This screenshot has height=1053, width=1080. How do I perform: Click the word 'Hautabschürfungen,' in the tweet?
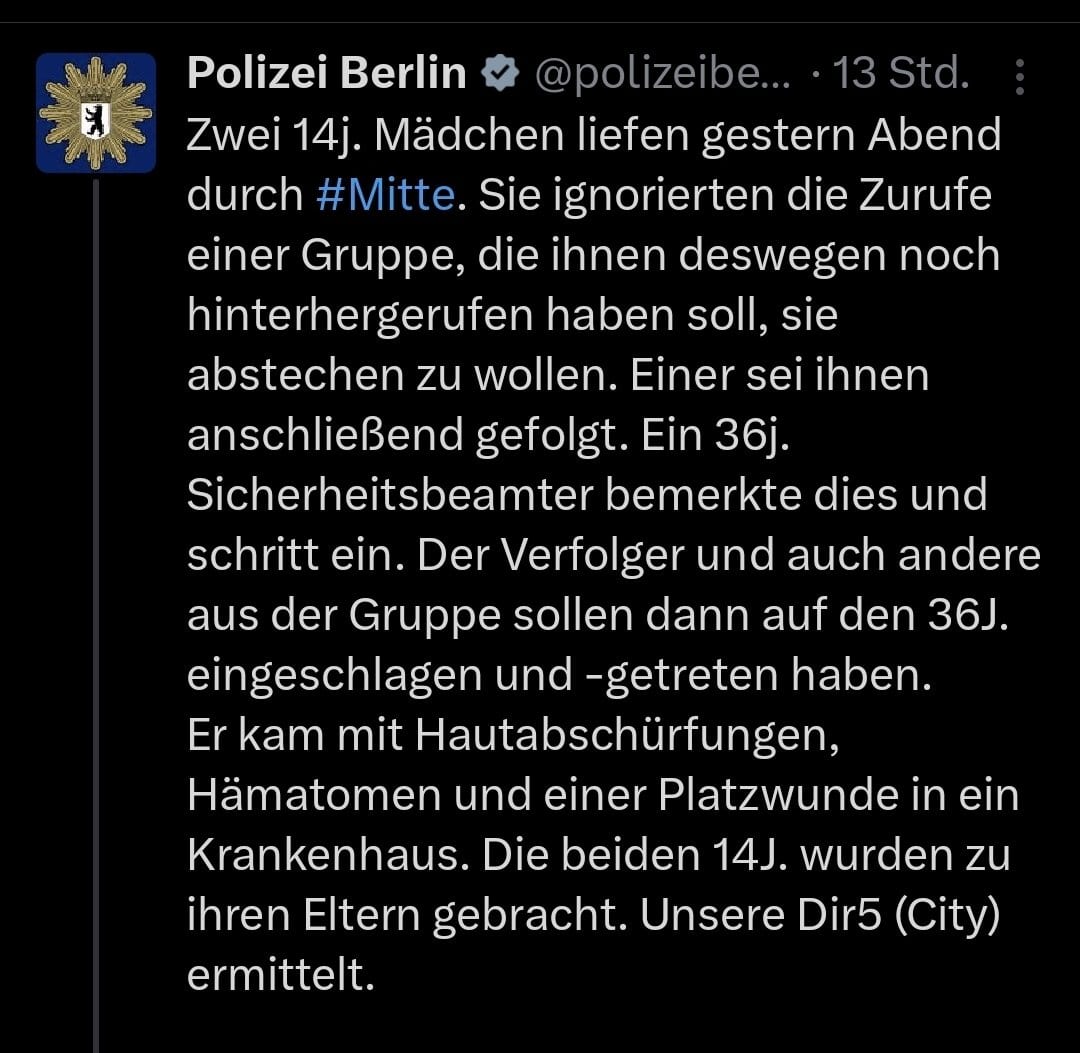(x=627, y=737)
